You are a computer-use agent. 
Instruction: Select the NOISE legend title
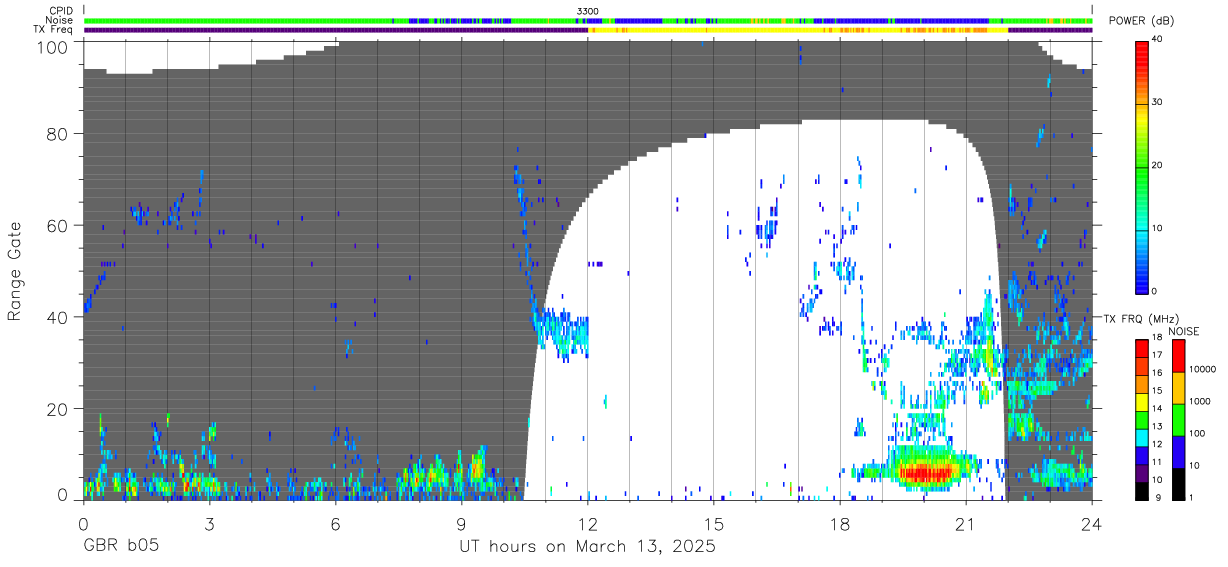tap(1182, 331)
